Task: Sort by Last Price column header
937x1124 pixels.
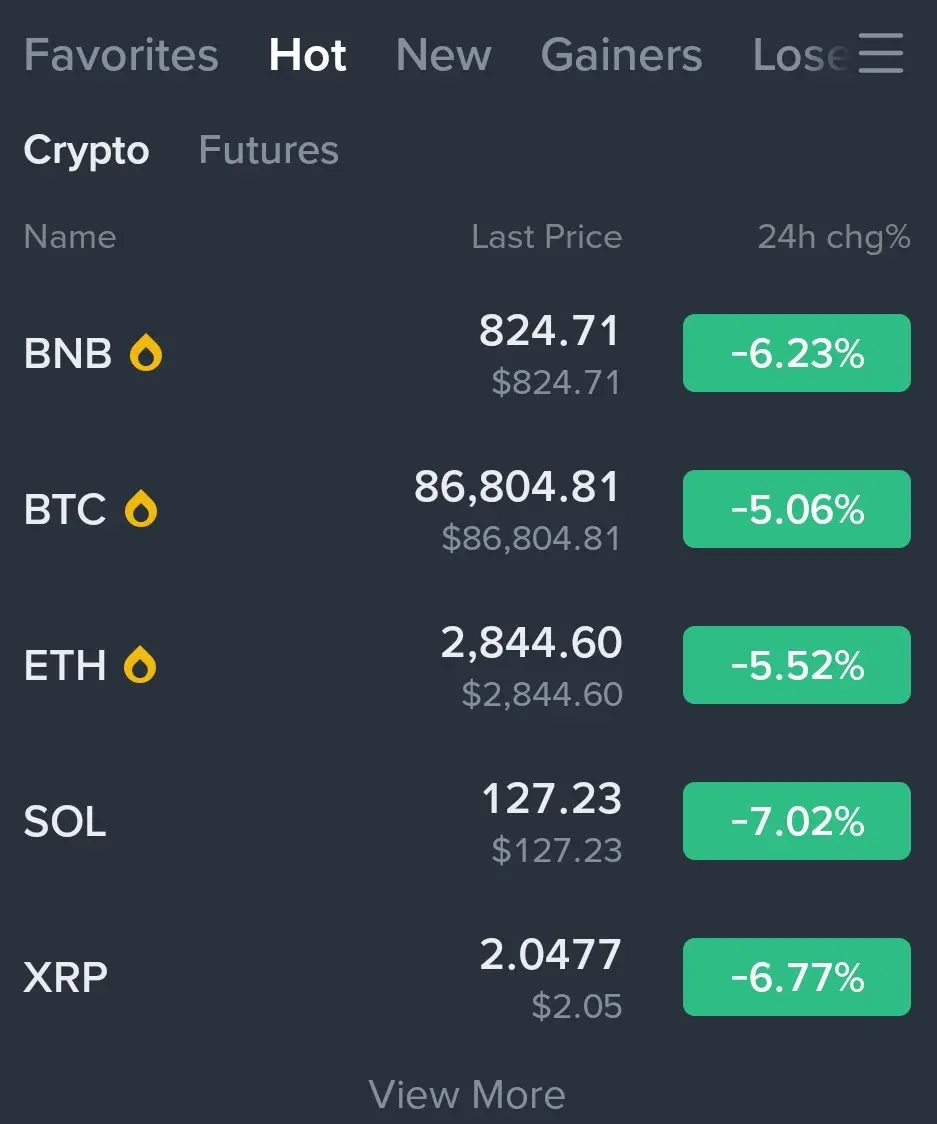Action: coord(546,237)
